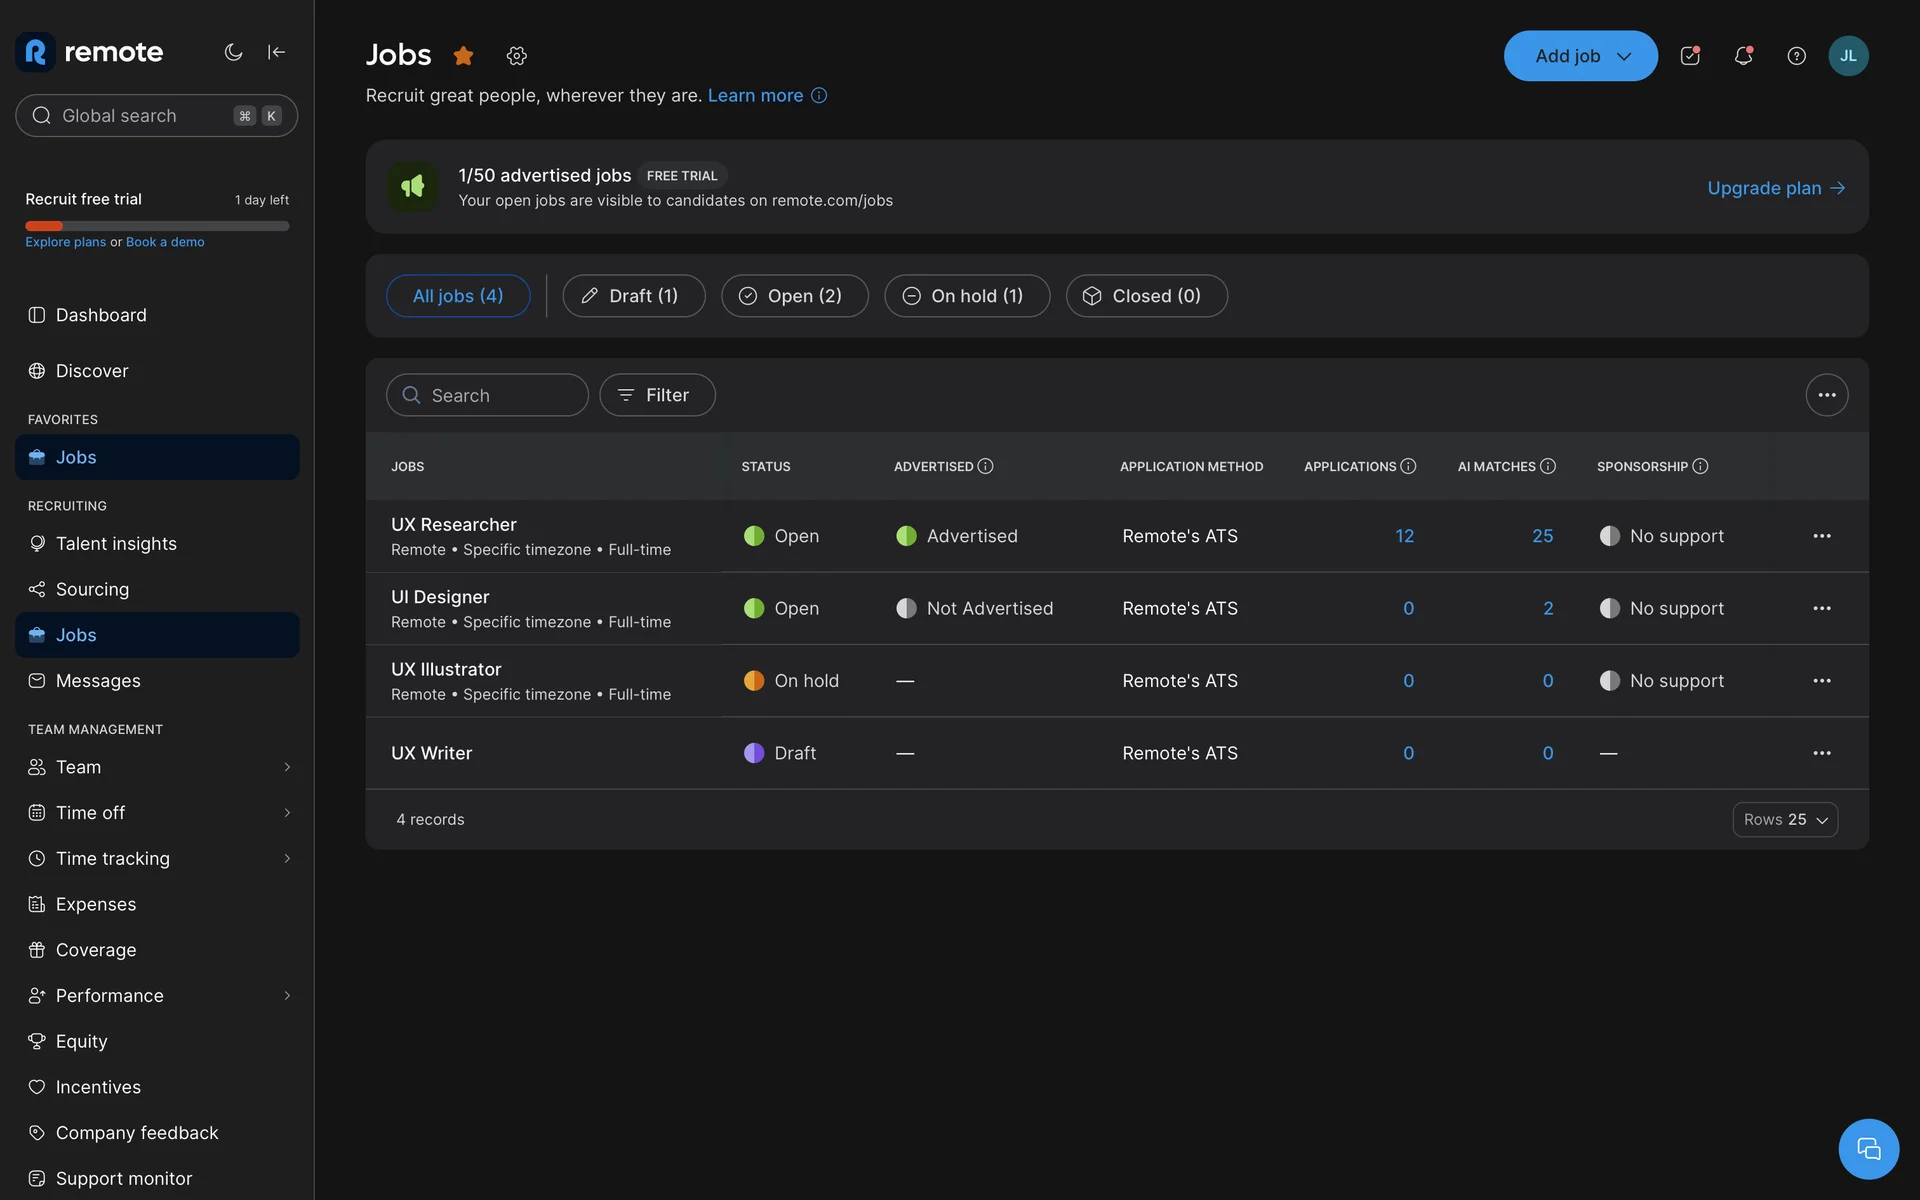This screenshot has height=1200, width=1920.
Task: Open help question mark icon
Action: pos(1796,56)
